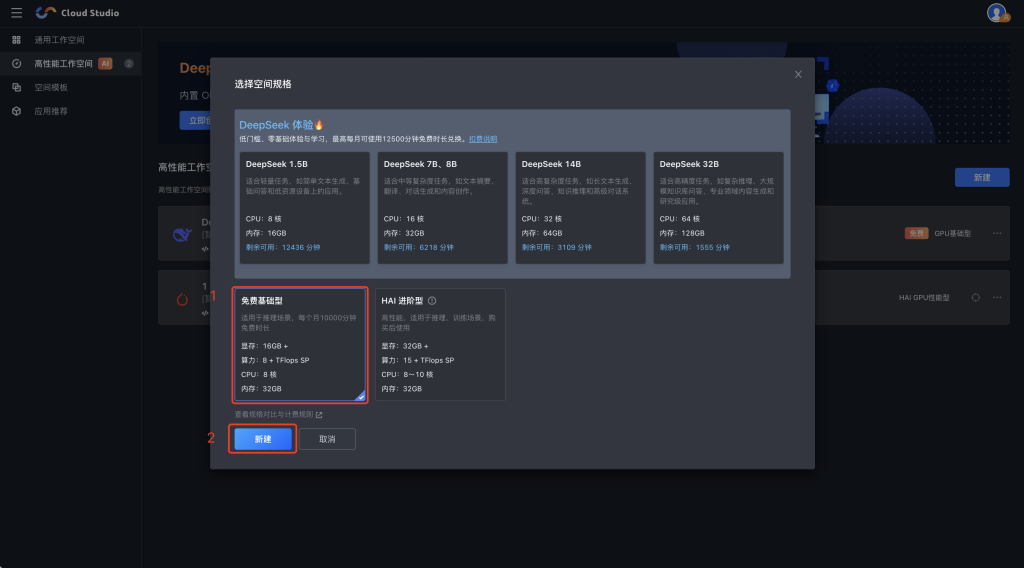Select the DeepSeek 32B spec card

point(718,208)
